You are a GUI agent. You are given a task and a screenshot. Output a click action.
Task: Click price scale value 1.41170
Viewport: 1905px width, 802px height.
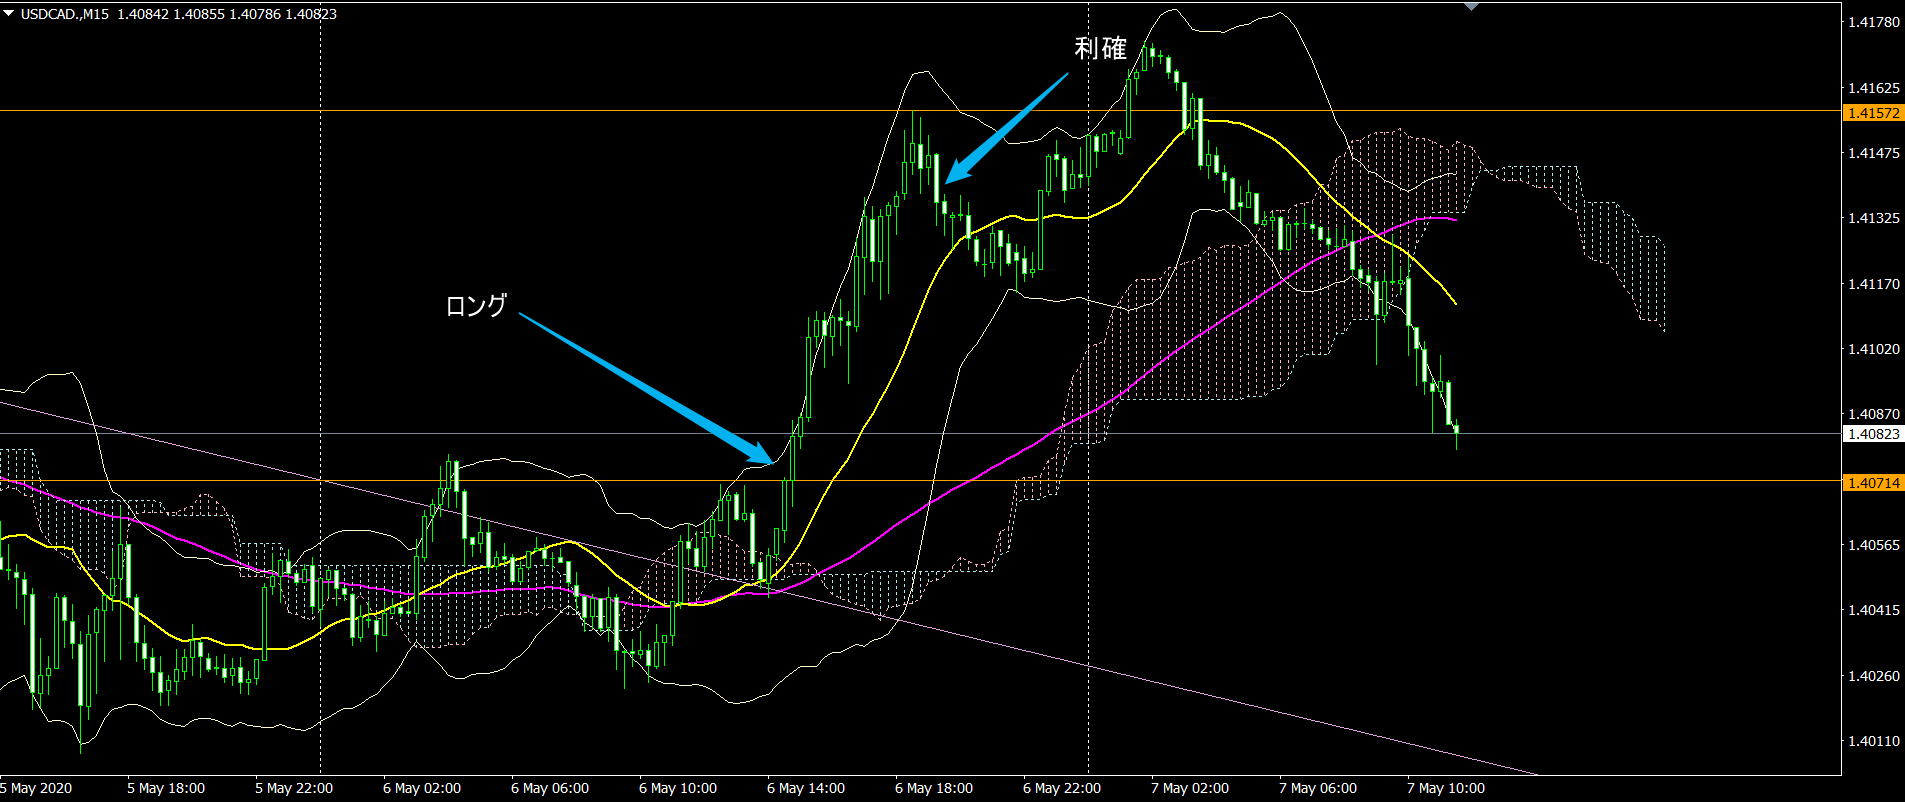tap(1874, 284)
